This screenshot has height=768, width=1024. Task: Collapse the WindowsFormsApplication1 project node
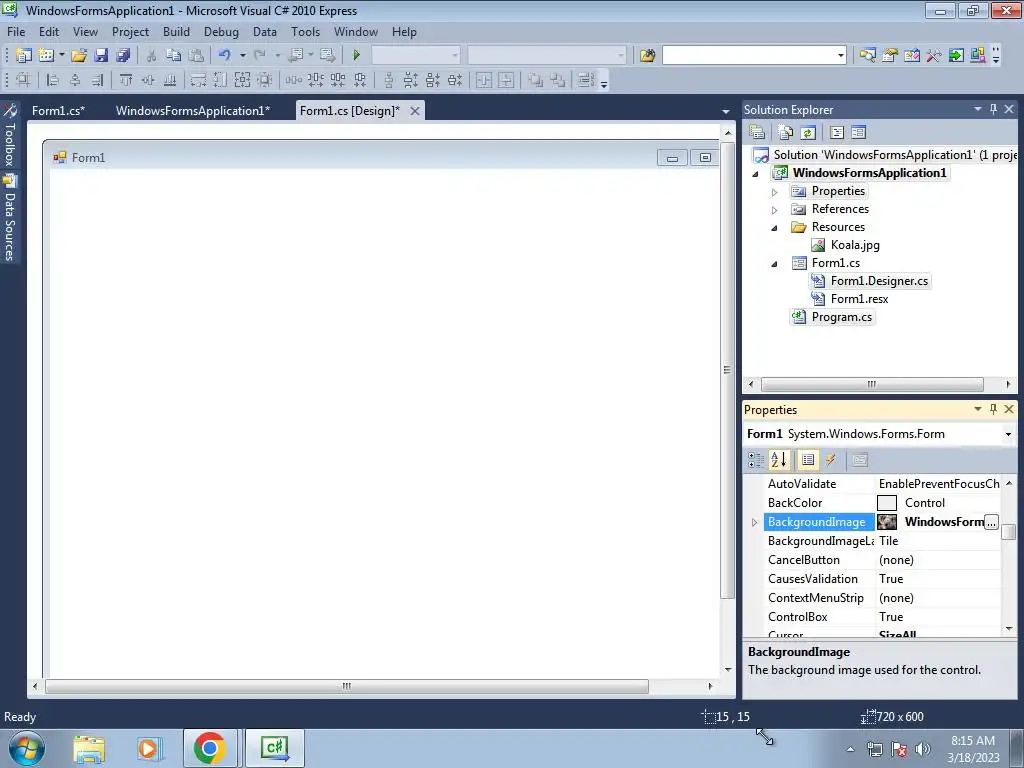[756, 174]
